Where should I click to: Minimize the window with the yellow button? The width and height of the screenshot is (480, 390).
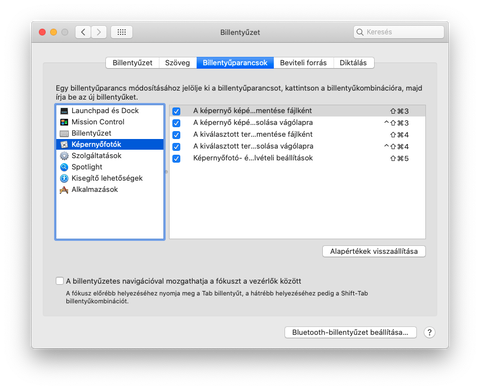[x=53, y=32]
